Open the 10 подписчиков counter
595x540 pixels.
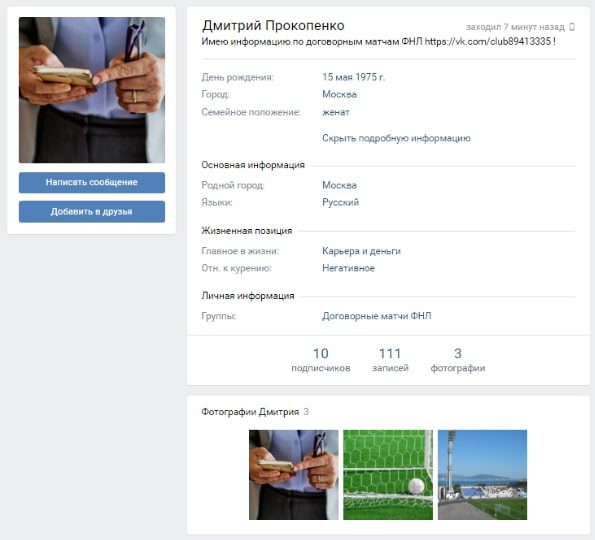click(x=321, y=359)
